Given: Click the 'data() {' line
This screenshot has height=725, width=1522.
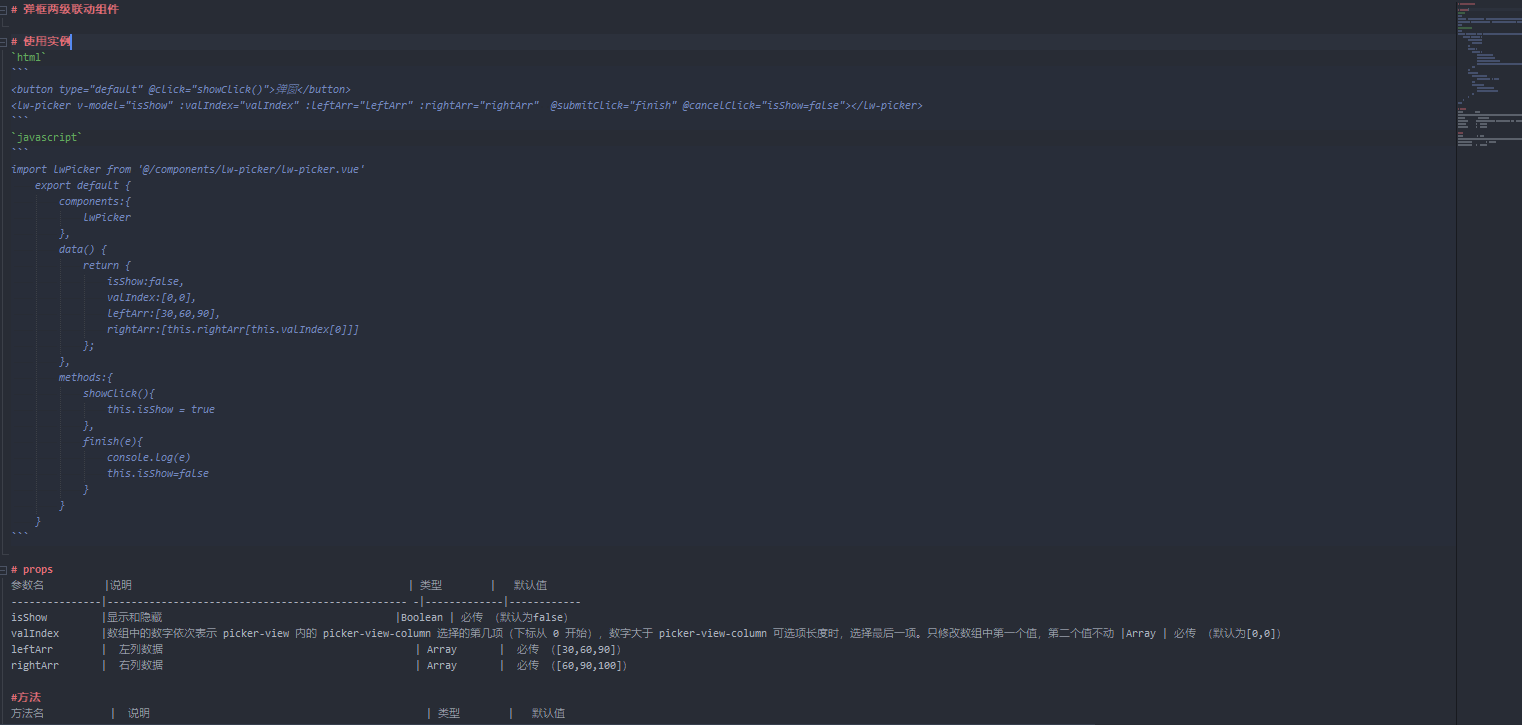Looking at the screenshot, I should [83, 249].
